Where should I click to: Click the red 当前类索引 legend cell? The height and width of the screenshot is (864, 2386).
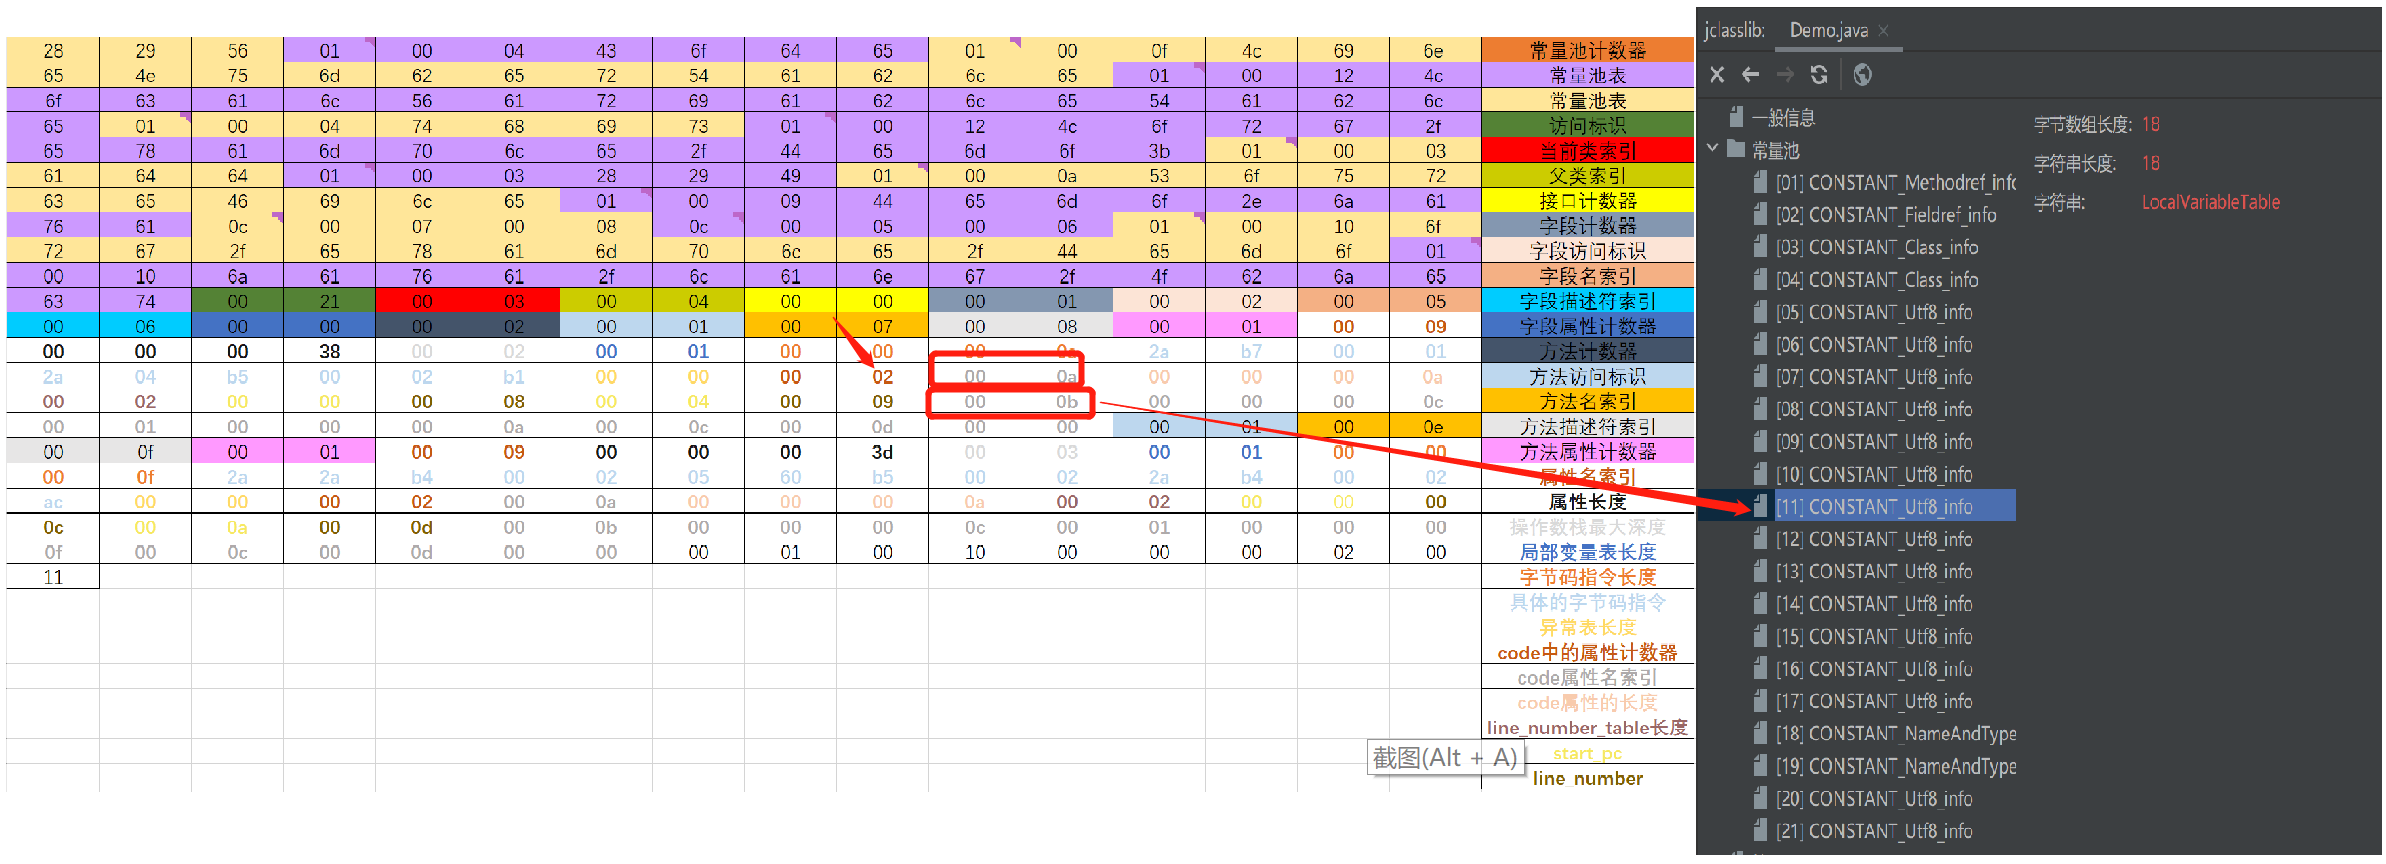[1587, 151]
